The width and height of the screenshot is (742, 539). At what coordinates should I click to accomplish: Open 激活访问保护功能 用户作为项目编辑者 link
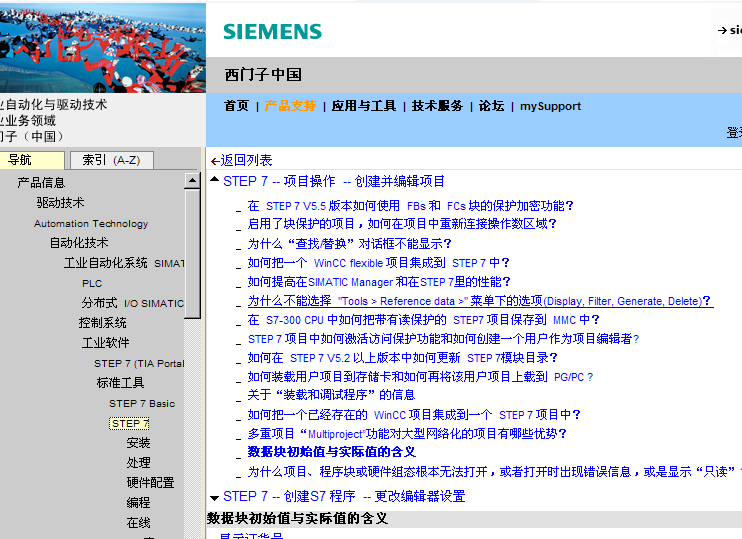(443, 339)
